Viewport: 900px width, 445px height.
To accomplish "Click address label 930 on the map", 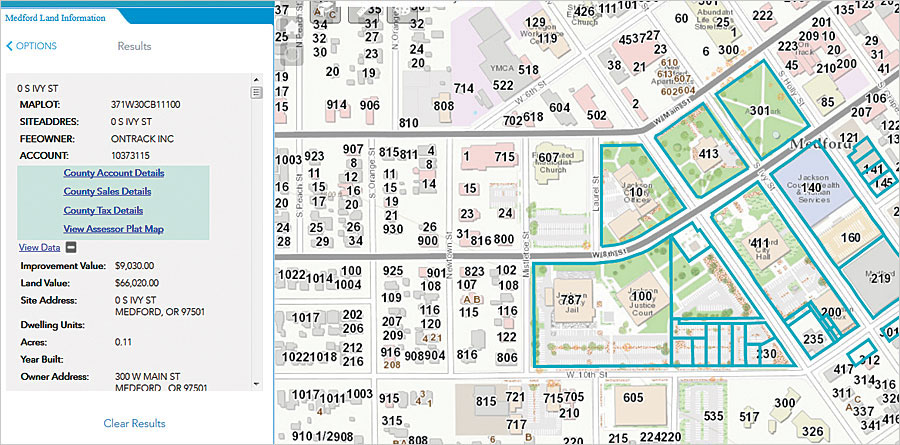I will point(394,230).
